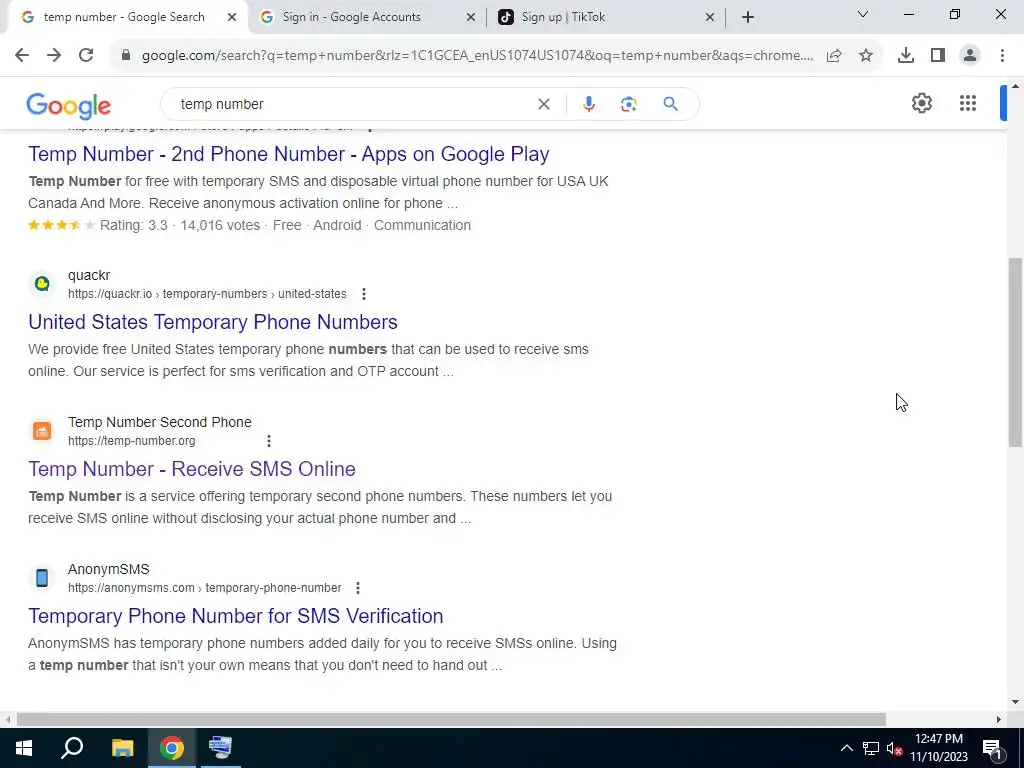Screen dimensions: 1024x768
Task: Open Temp Number 2nd Phone Number Google Play link
Action: [x=289, y=154]
